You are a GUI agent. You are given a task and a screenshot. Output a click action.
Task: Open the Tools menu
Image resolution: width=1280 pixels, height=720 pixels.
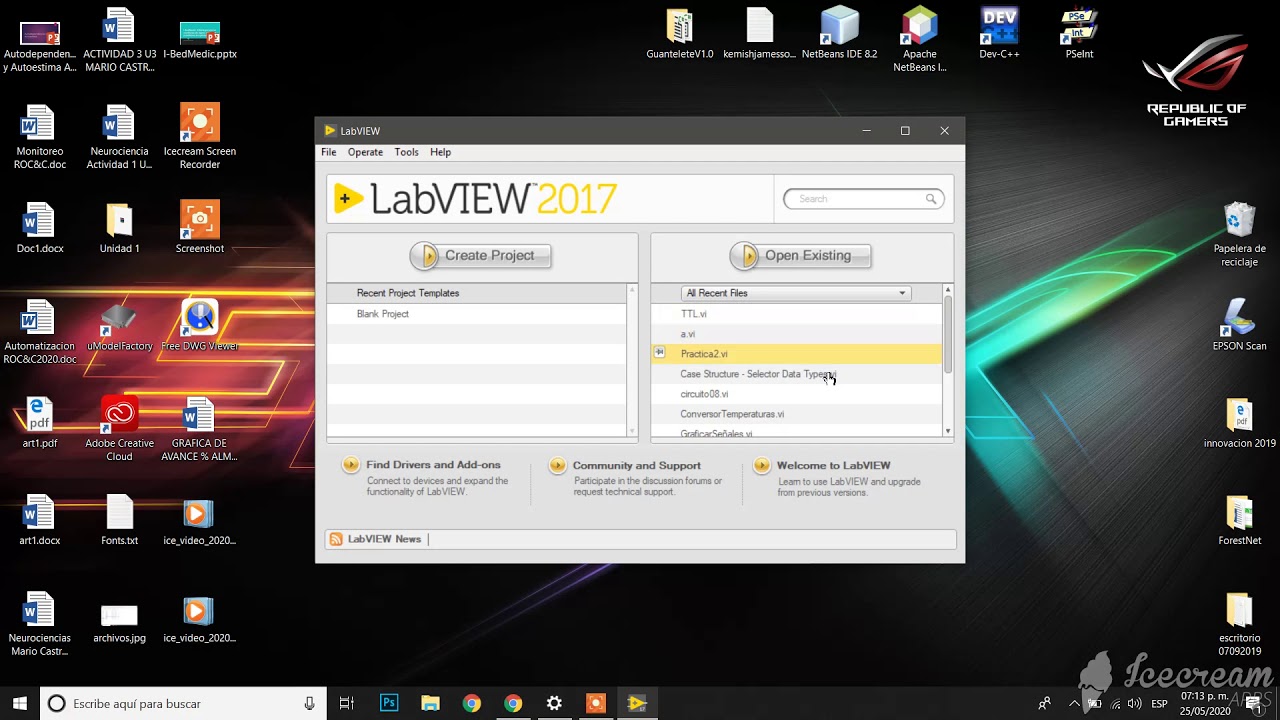(406, 152)
